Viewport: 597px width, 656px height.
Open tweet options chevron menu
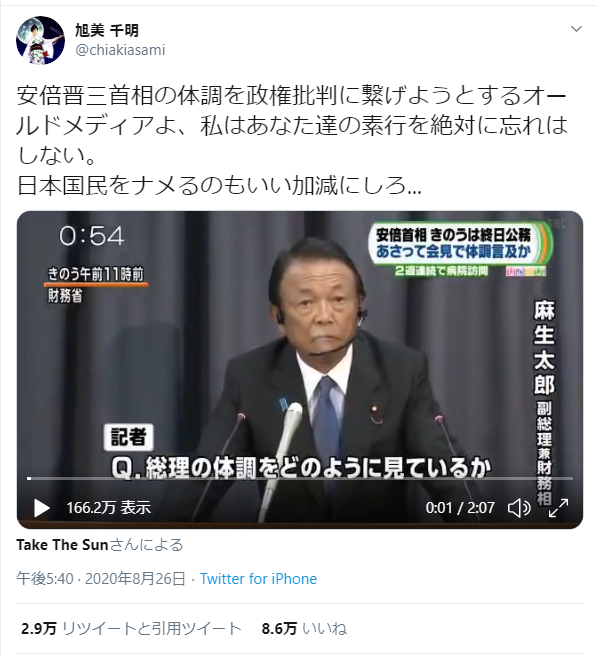(577, 29)
